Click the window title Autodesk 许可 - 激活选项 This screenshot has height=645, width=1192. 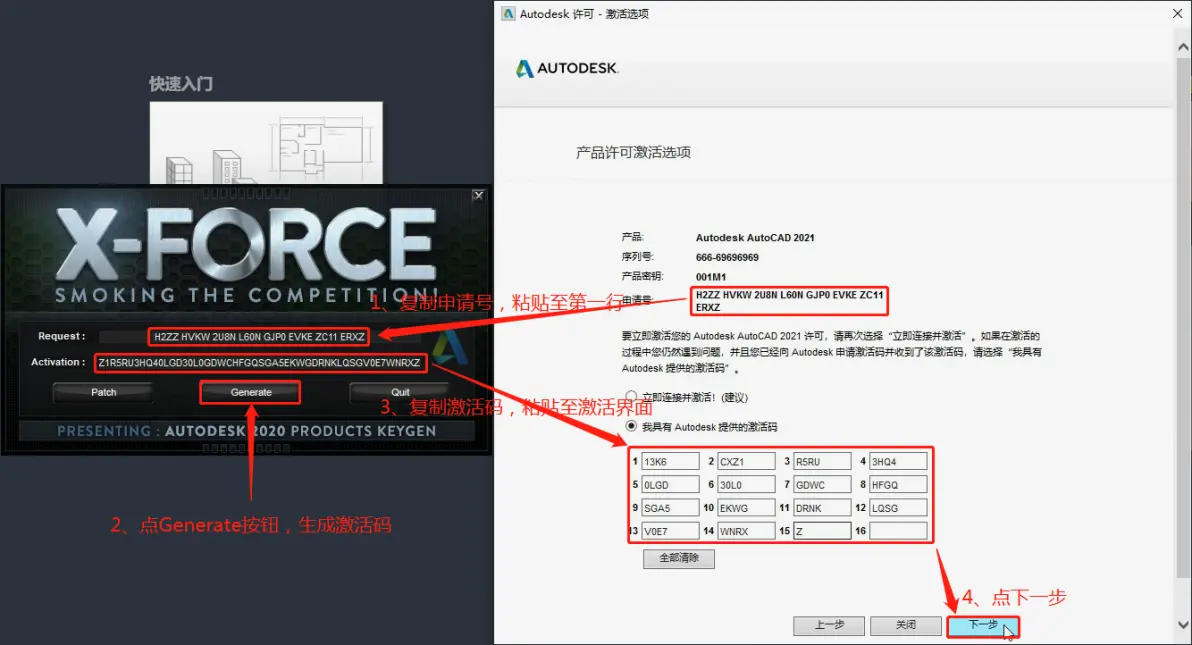[x=584, y=14]
